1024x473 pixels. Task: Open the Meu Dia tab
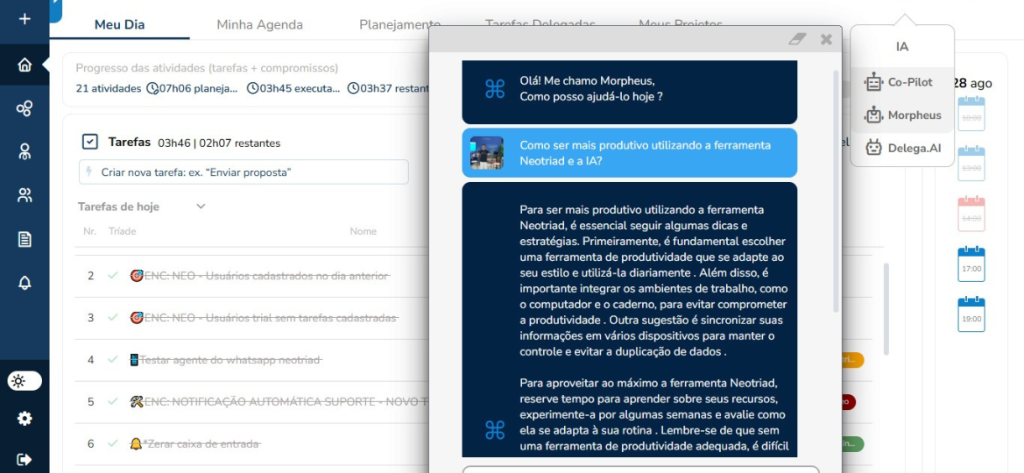(120, 24)
